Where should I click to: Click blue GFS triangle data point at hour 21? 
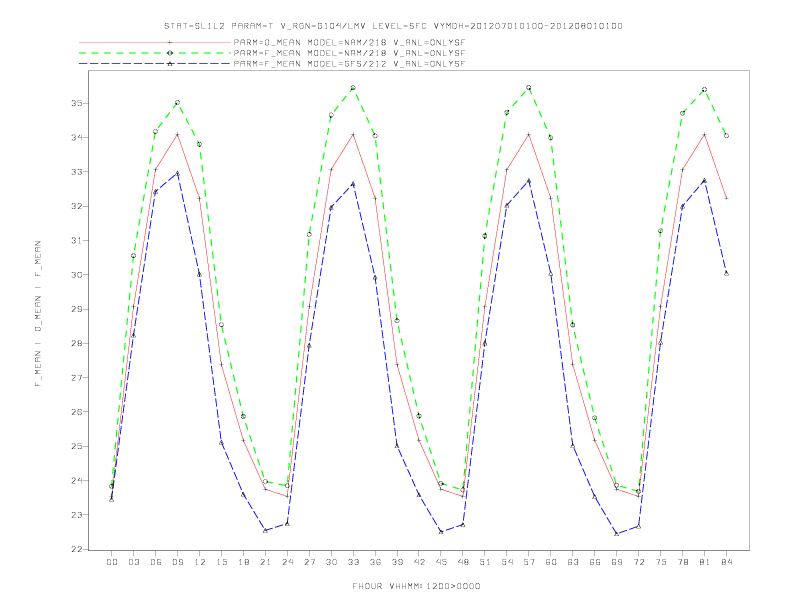266,530
